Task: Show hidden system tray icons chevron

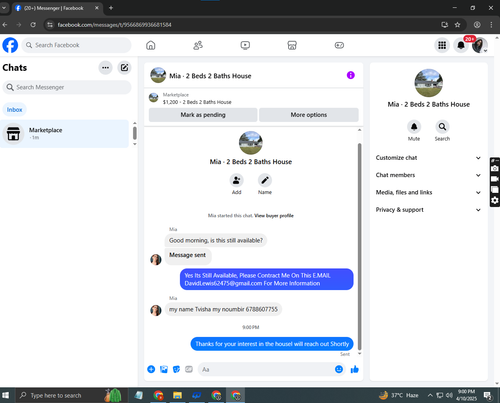Action: click(430, 395)
